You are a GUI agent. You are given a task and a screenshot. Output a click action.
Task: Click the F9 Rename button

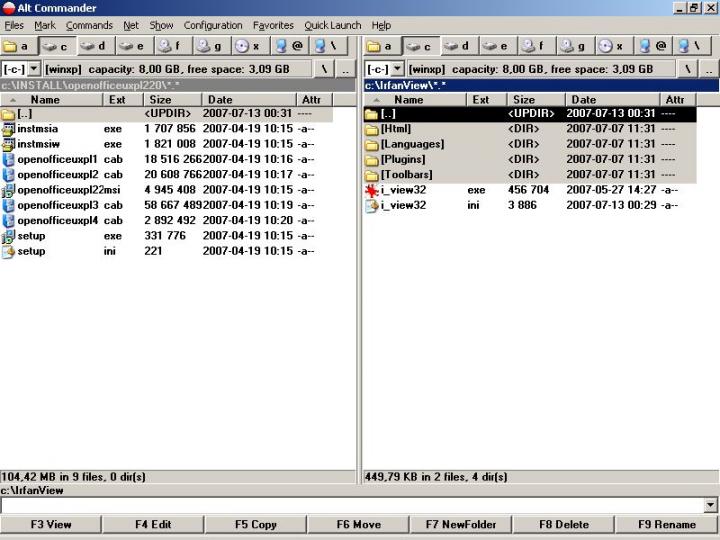pos(667,524)
